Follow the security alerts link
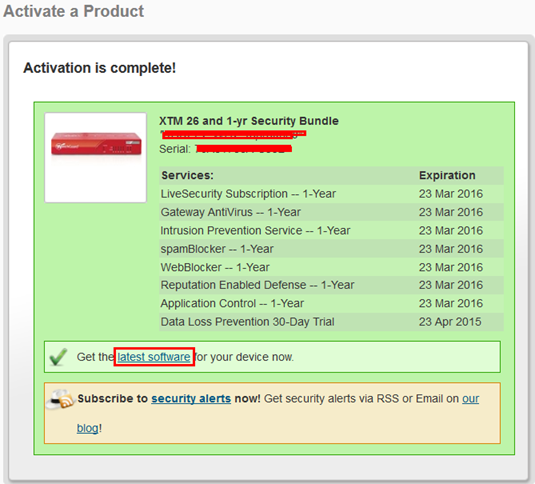Screen dimensions: 535x484 (191, 398)
